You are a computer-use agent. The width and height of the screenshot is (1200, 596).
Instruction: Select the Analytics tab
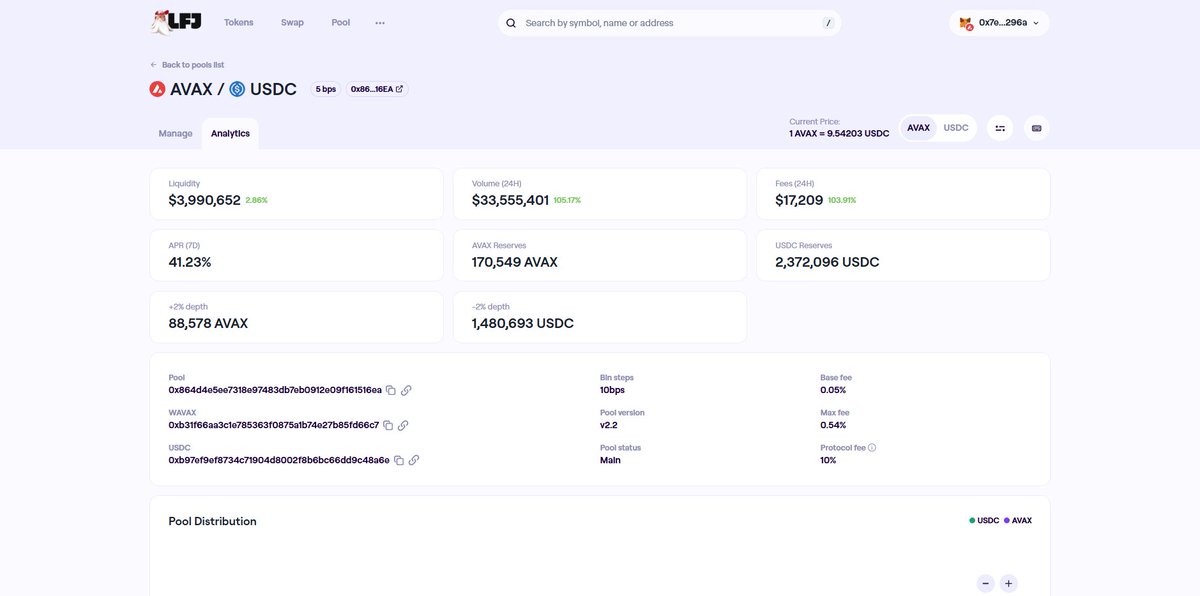[230, 134]
